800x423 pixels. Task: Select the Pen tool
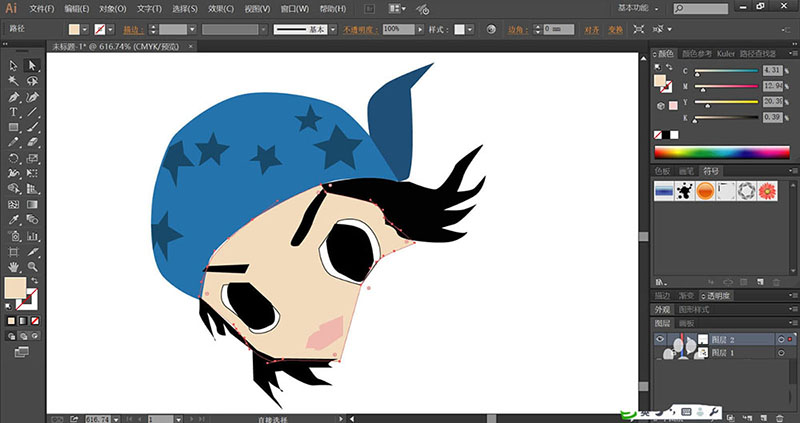click(13, 97)
